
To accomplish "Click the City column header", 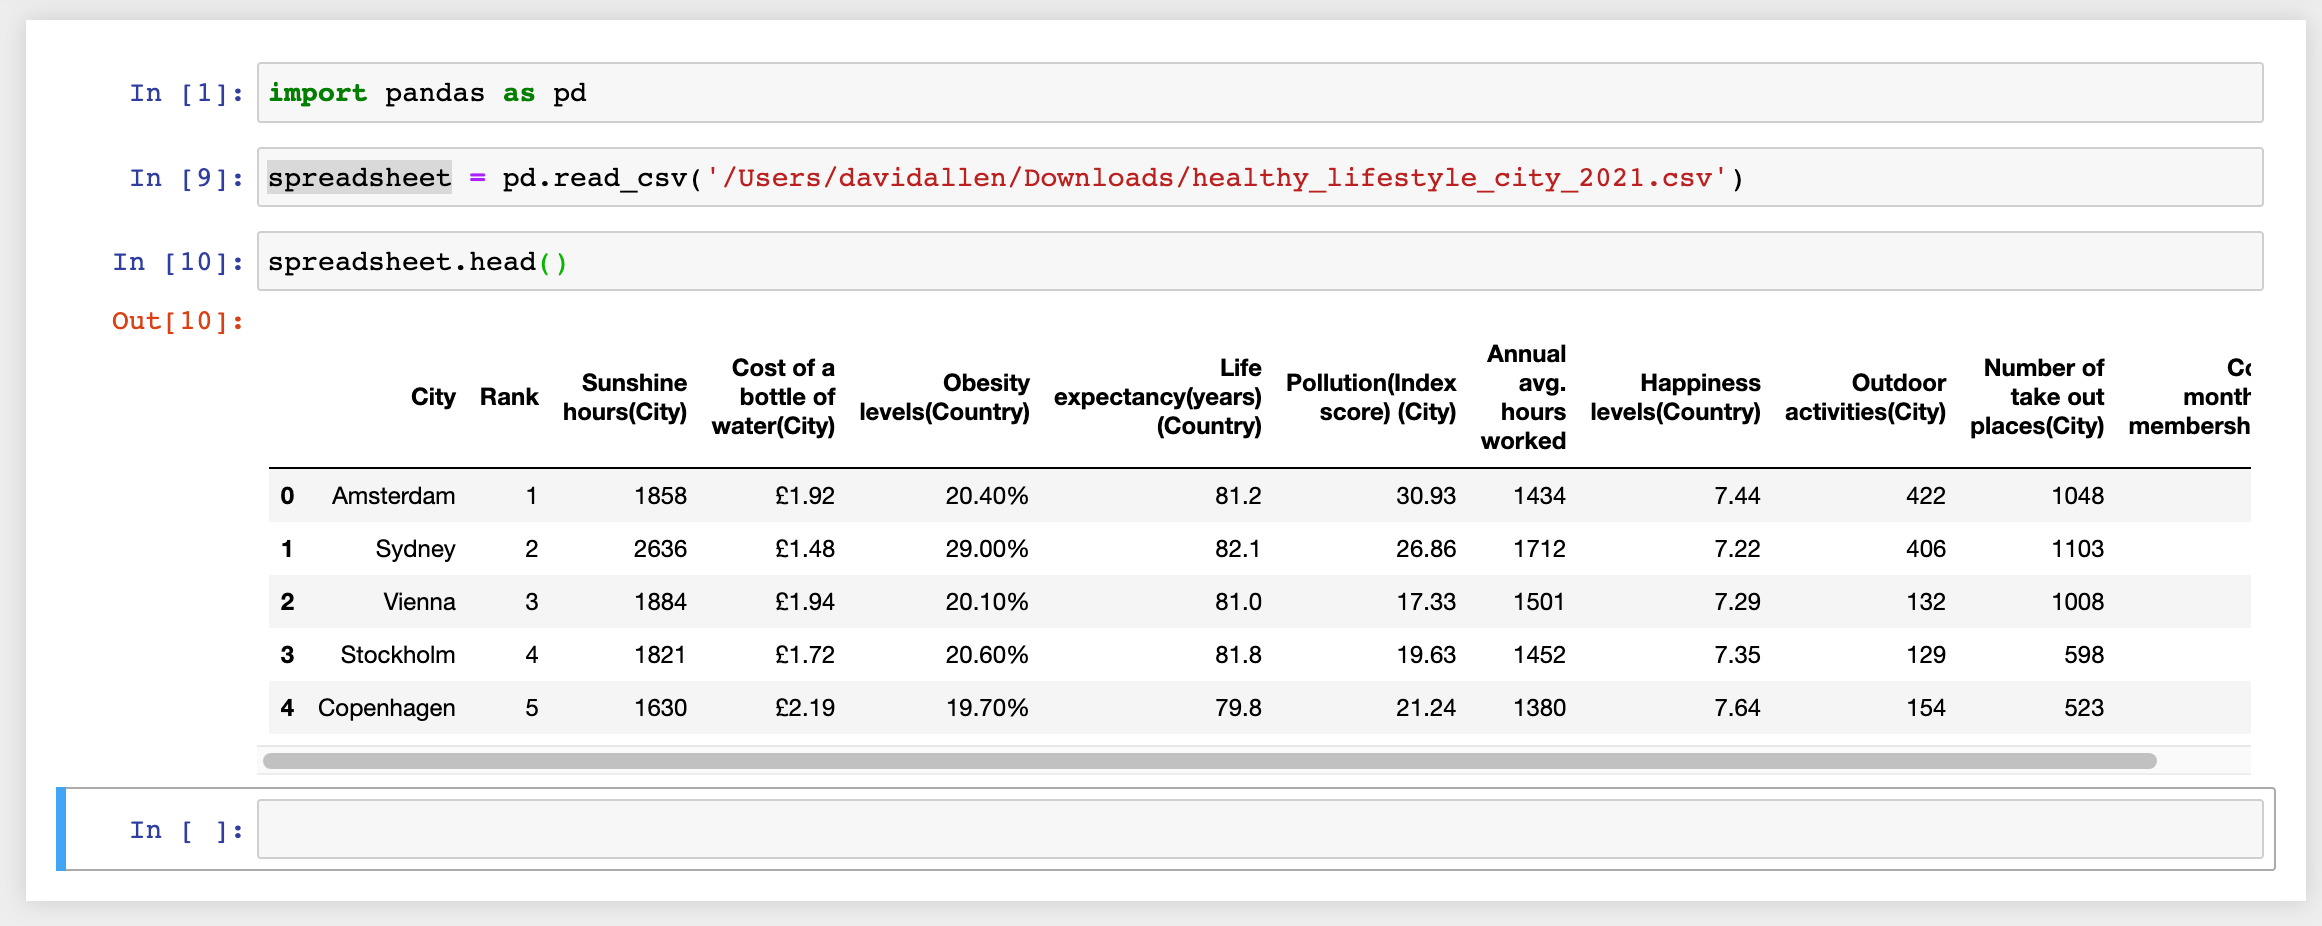I will point(433,397).
